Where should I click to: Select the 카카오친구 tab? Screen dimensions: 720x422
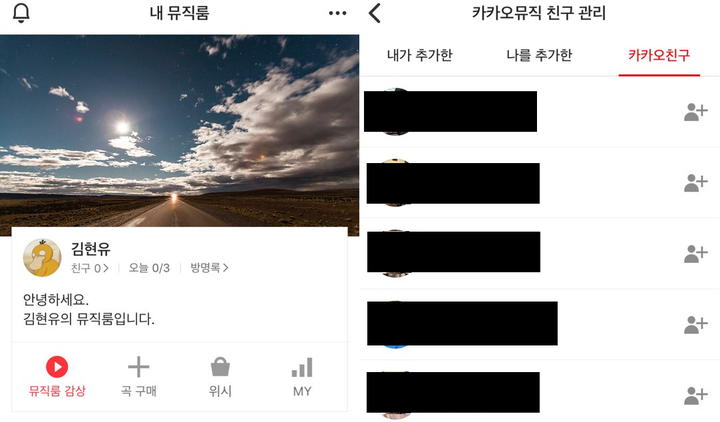(x=659, y=55)
